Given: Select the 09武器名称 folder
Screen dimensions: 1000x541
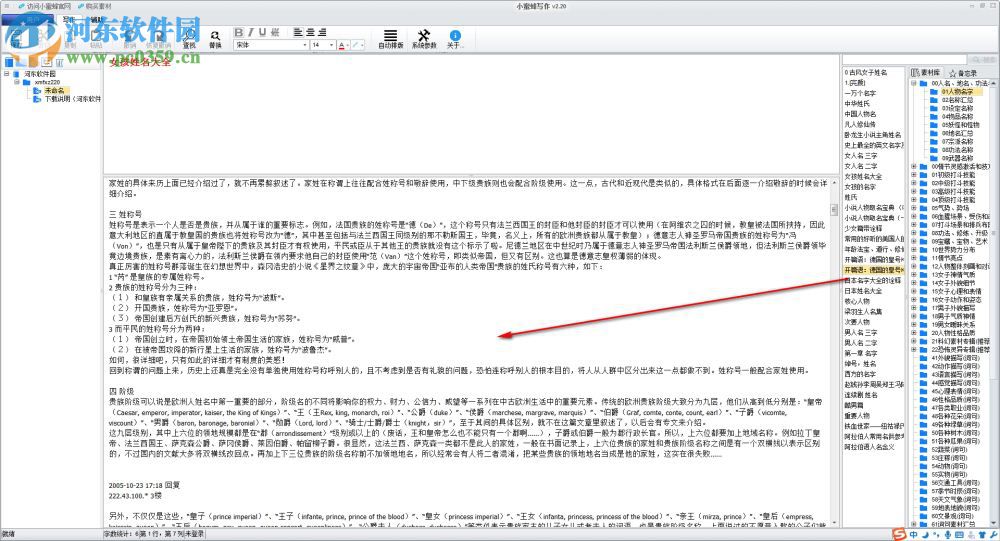Looking at the screenshot, I should click(957, 158).
